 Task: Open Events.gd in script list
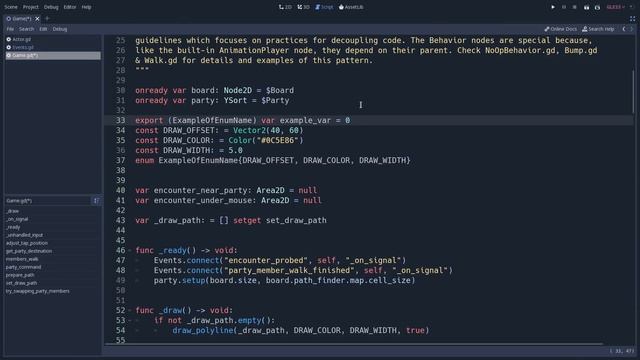(x=53, y=47)
